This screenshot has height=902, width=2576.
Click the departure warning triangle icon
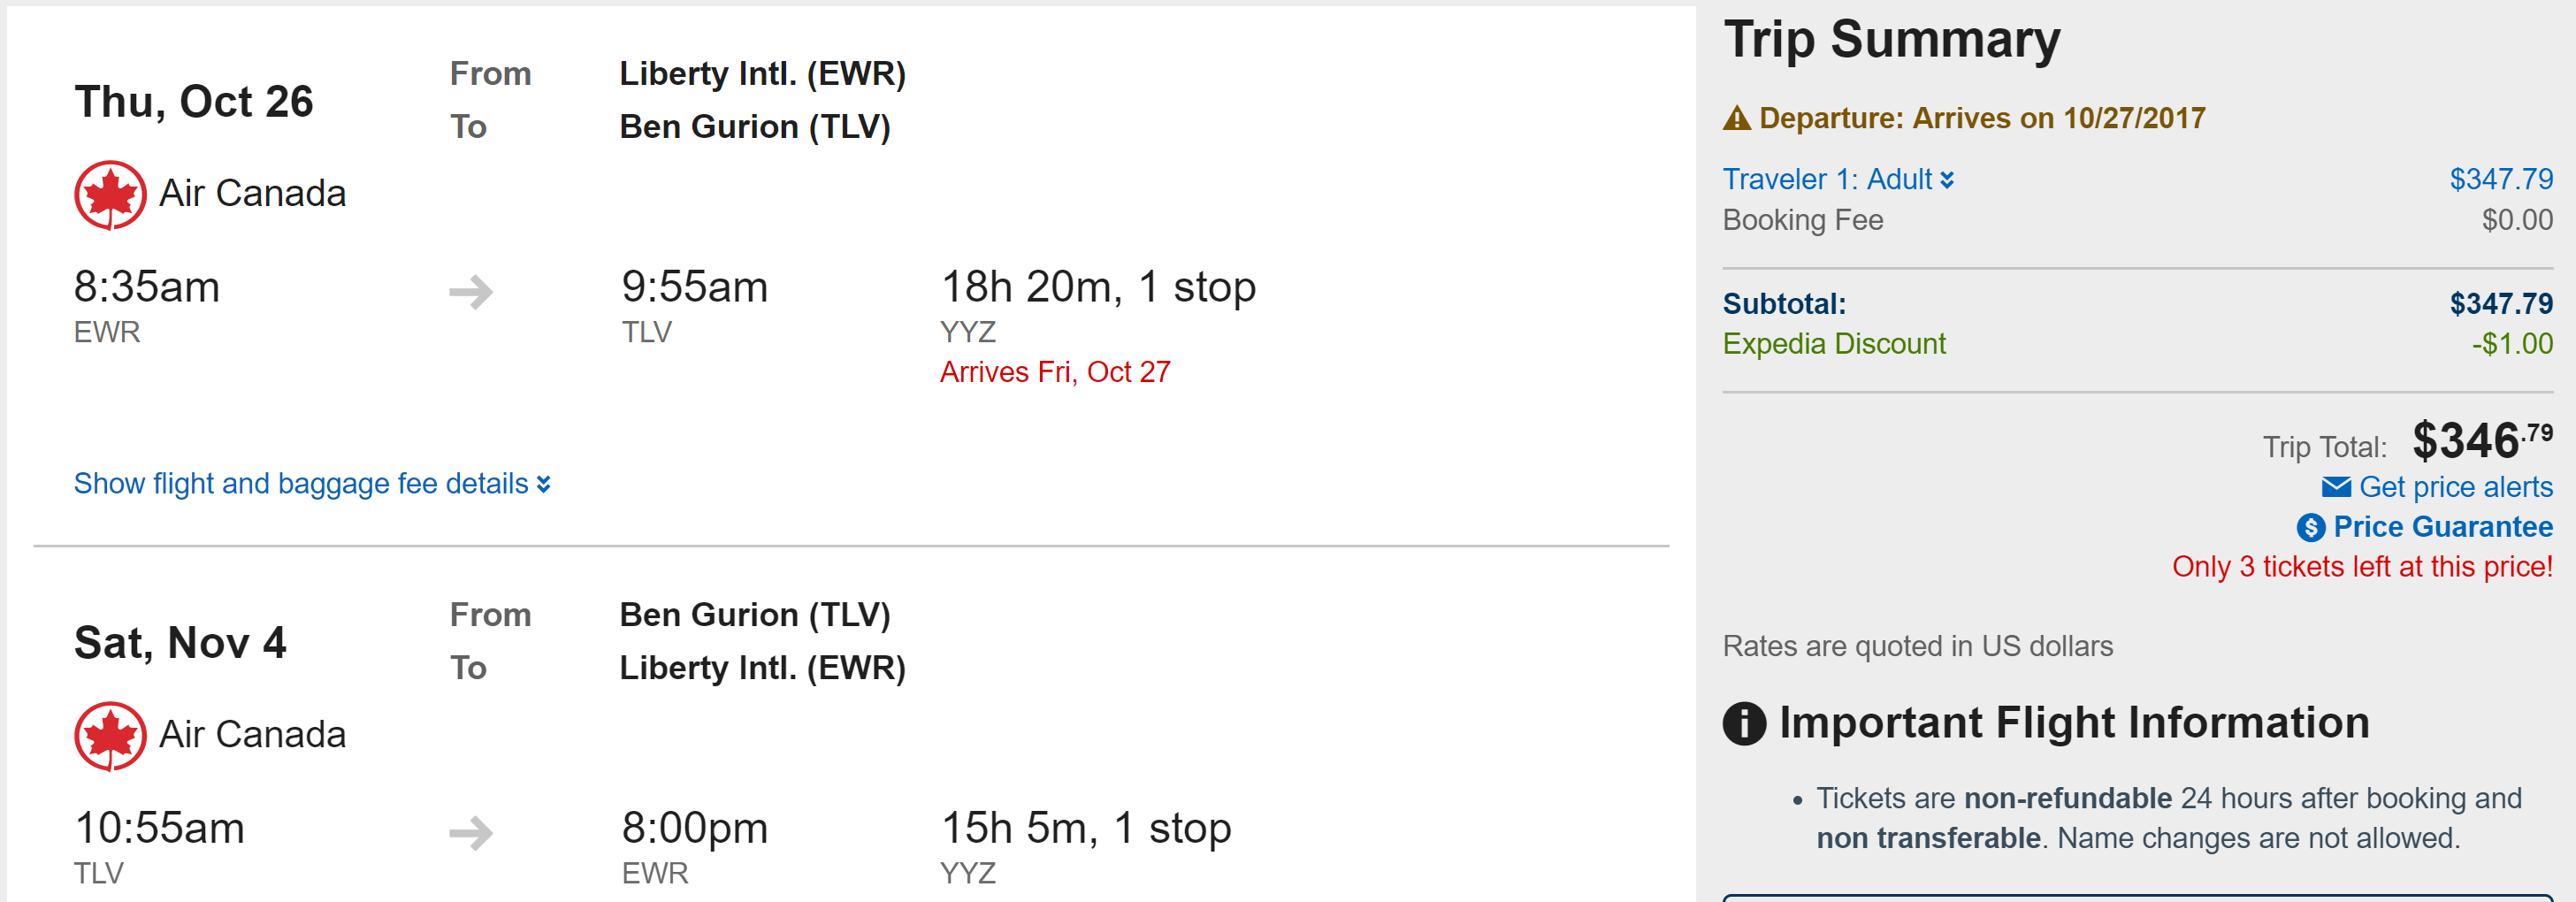[x=1737, y=119]
